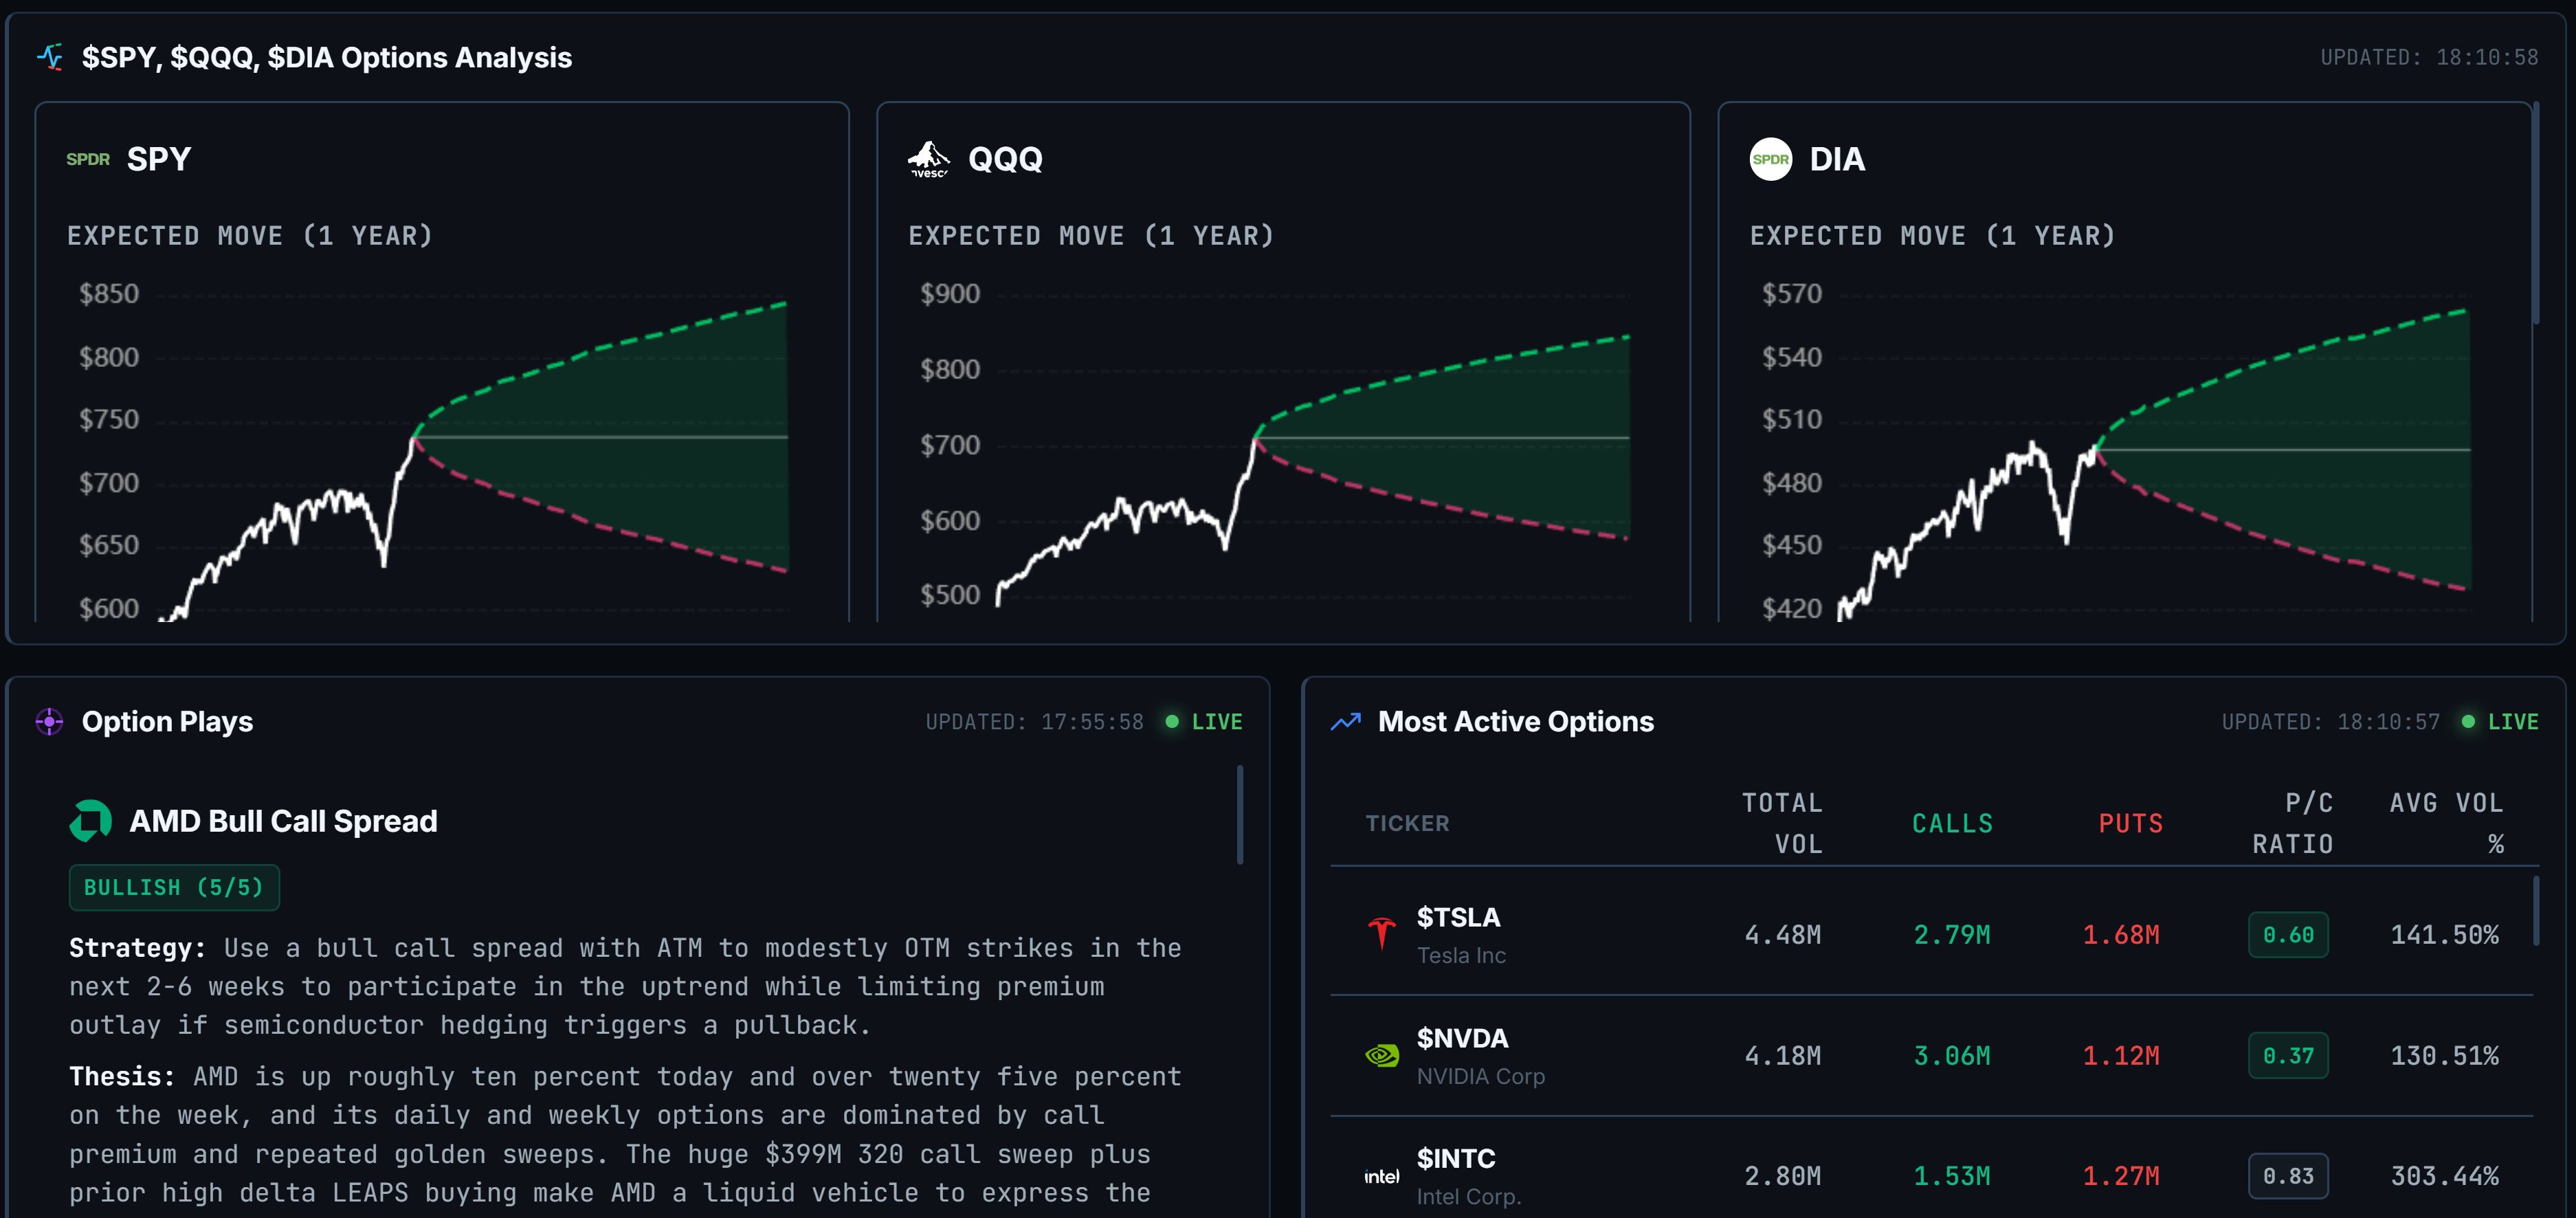
Task: Click the SPY card title
Action: [x=159, y=159]
